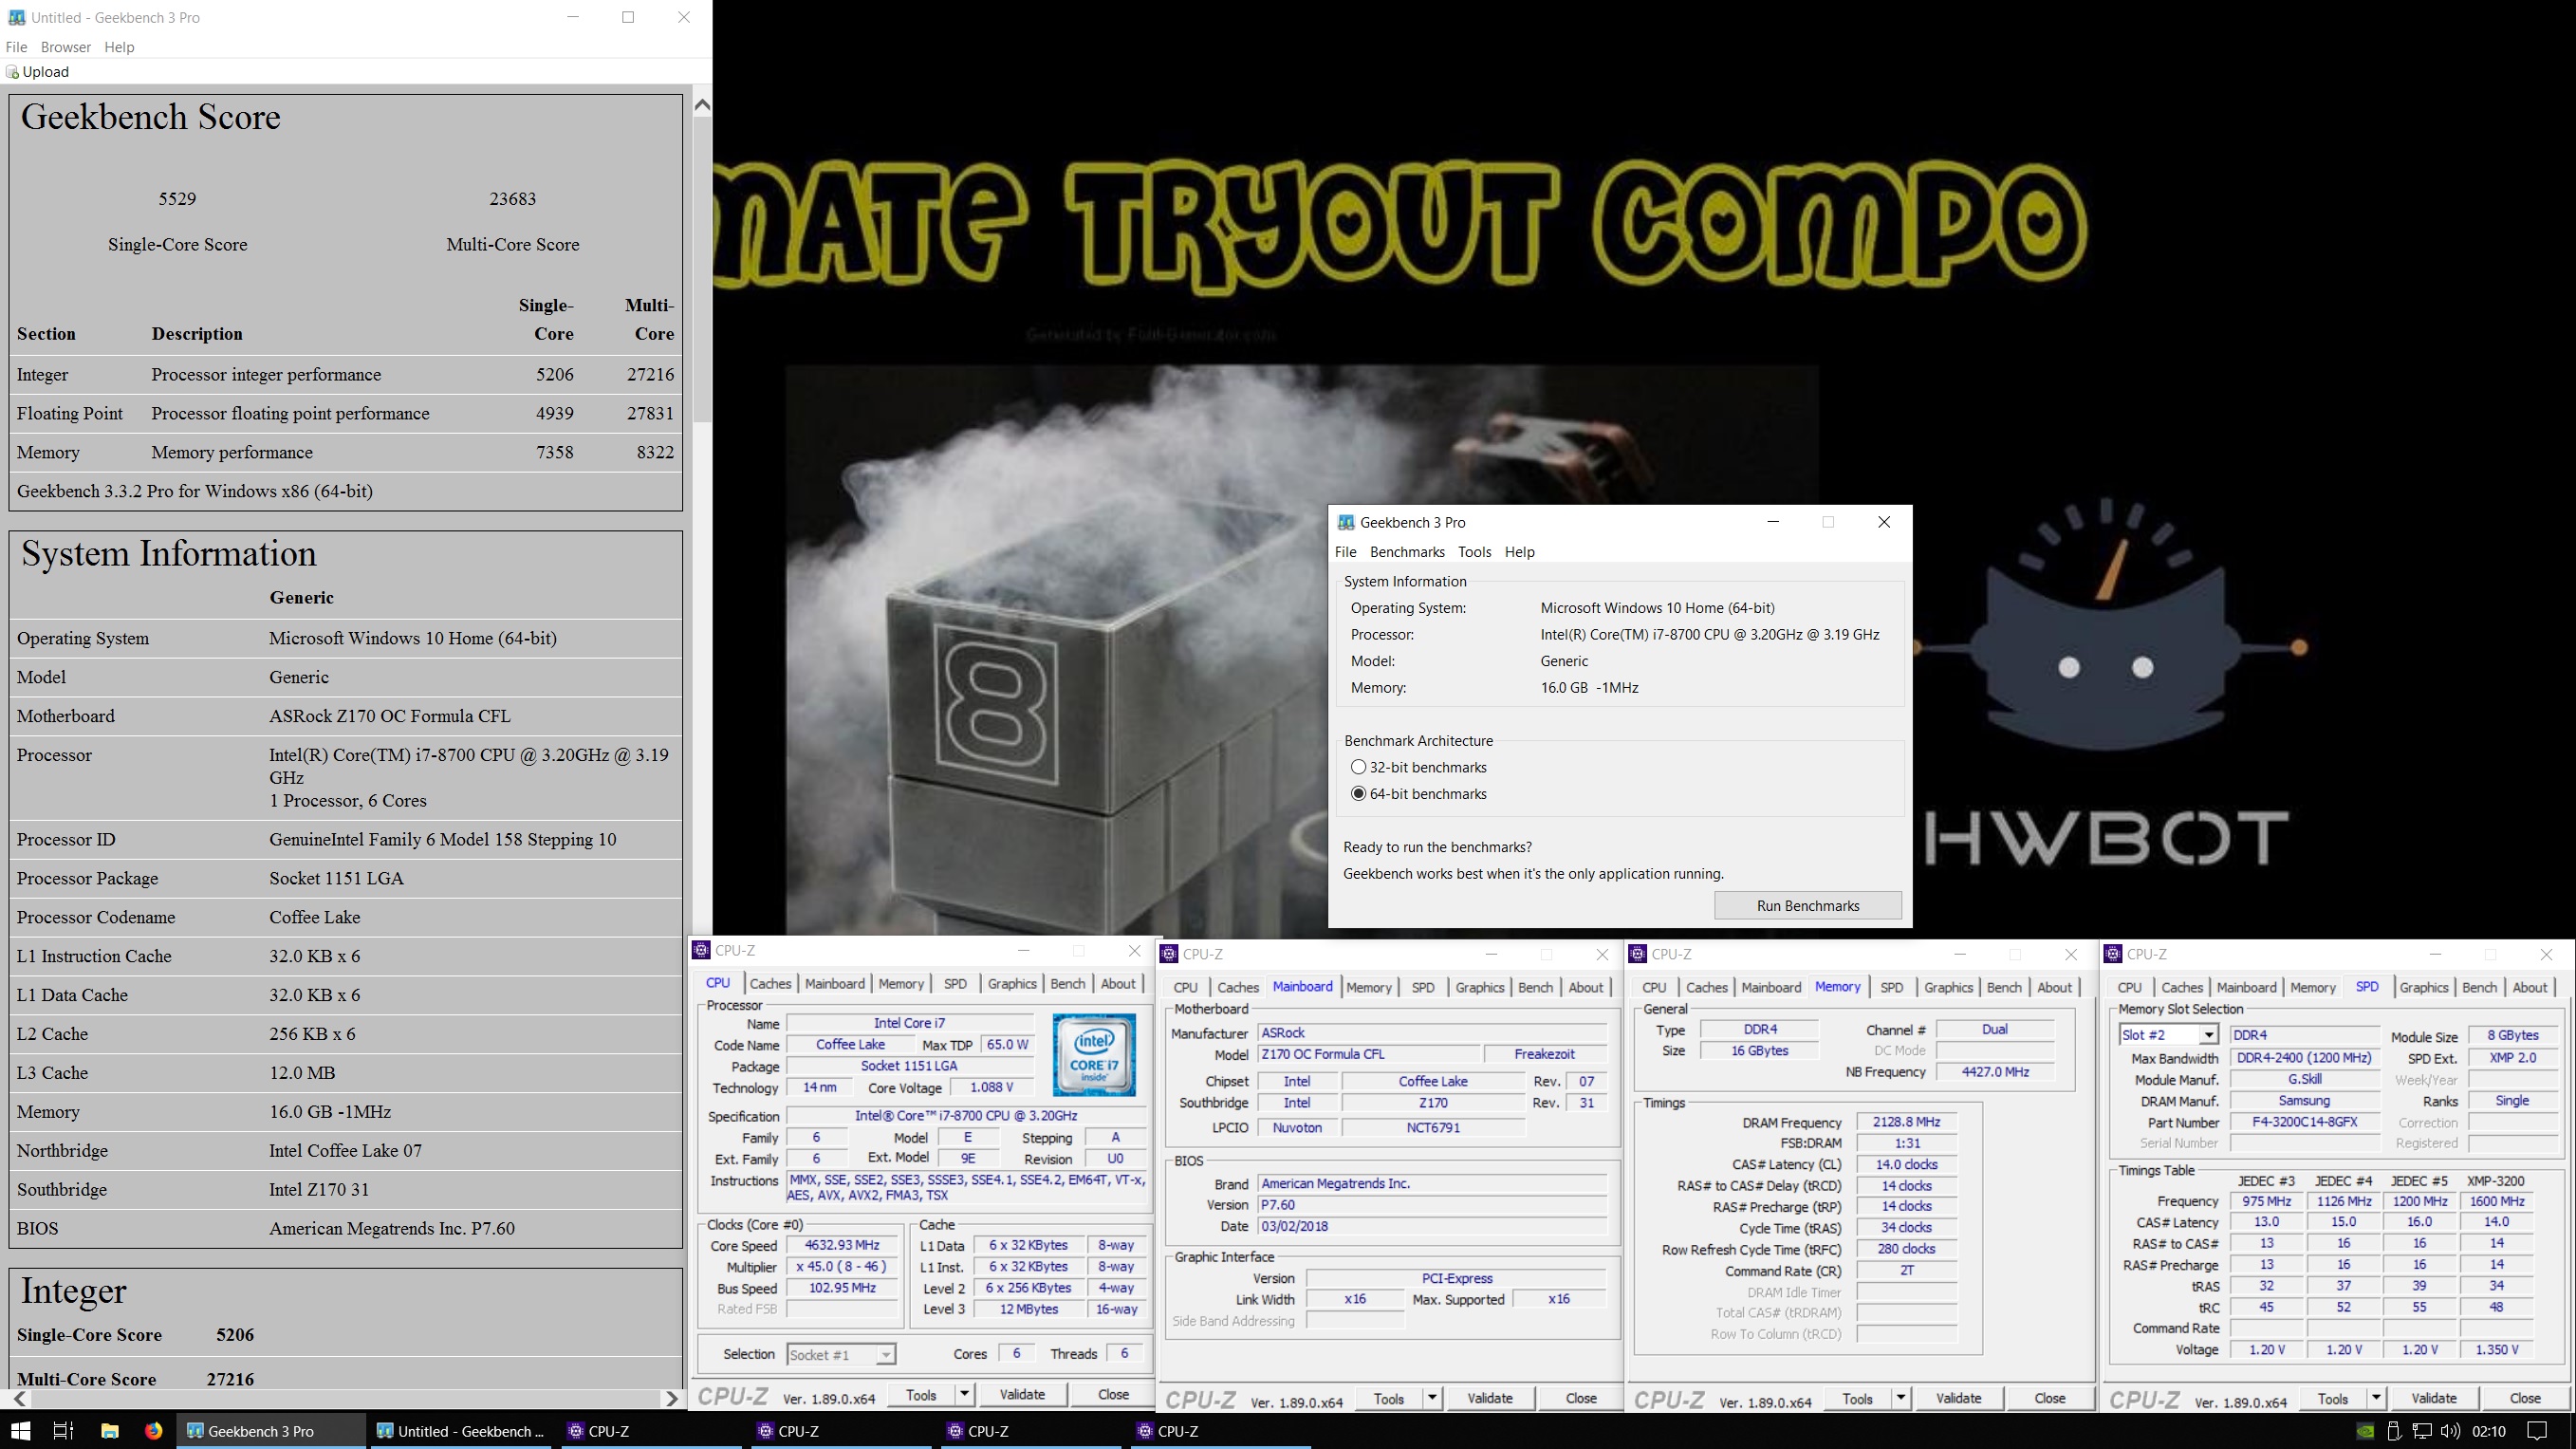Click Tools button in CPU-Z Memory window
Screen dimensions: 2576x1449
(1857, 1398)
